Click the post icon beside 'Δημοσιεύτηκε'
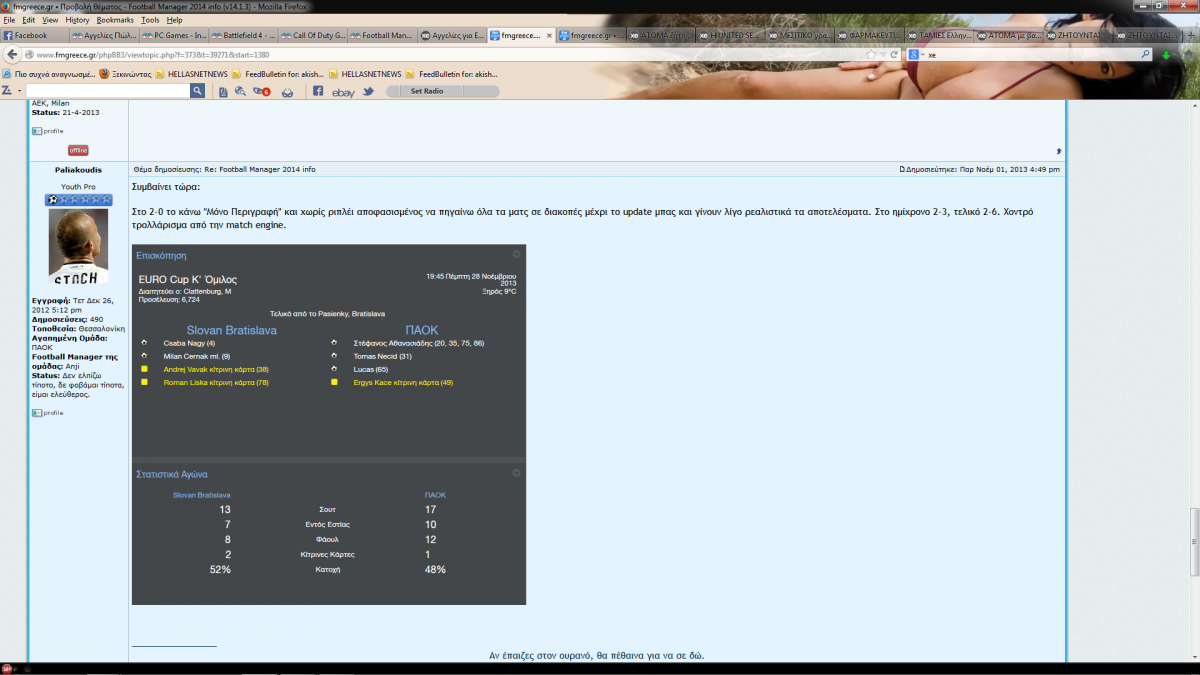Image resolution: width=1200 pixels, height=675 pixels. pos(902,169)
